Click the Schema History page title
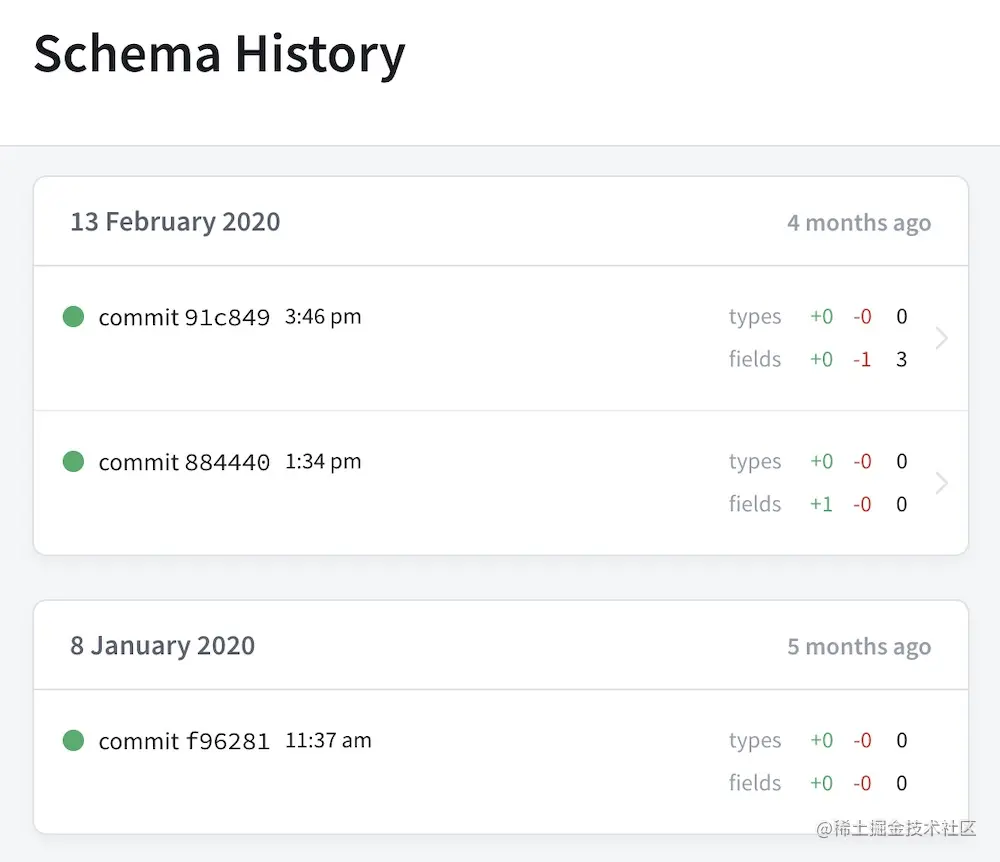 point(219,53)
